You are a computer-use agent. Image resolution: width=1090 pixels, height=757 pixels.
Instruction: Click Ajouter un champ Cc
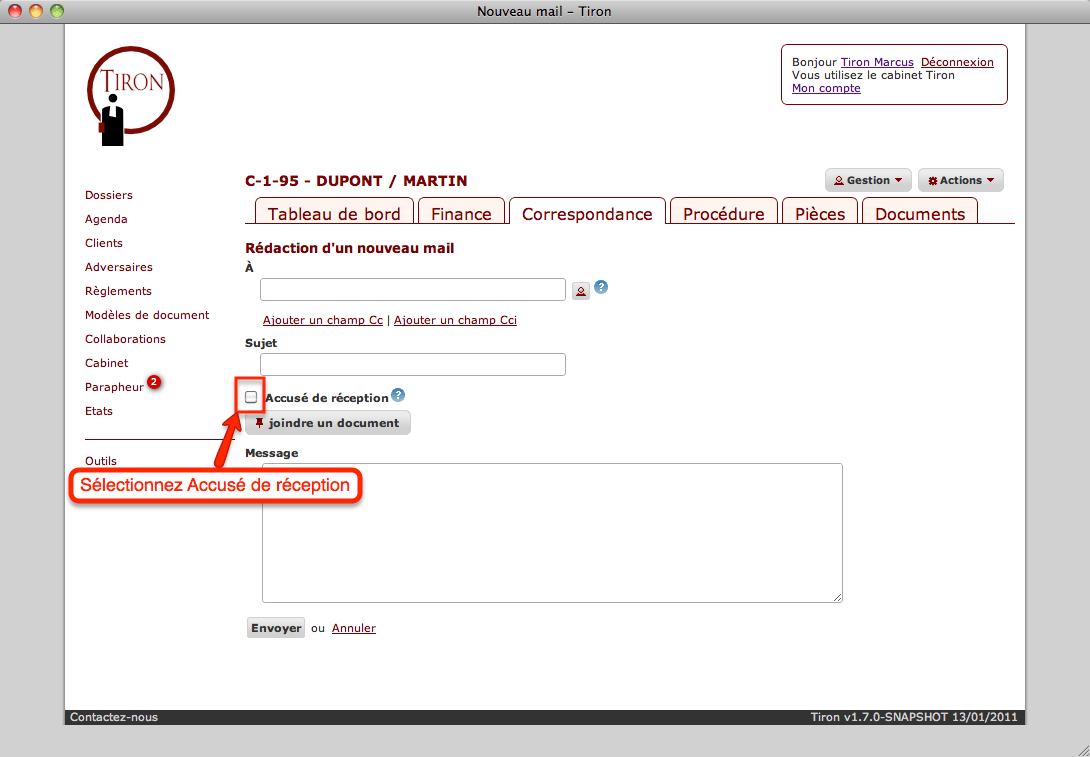320,320
